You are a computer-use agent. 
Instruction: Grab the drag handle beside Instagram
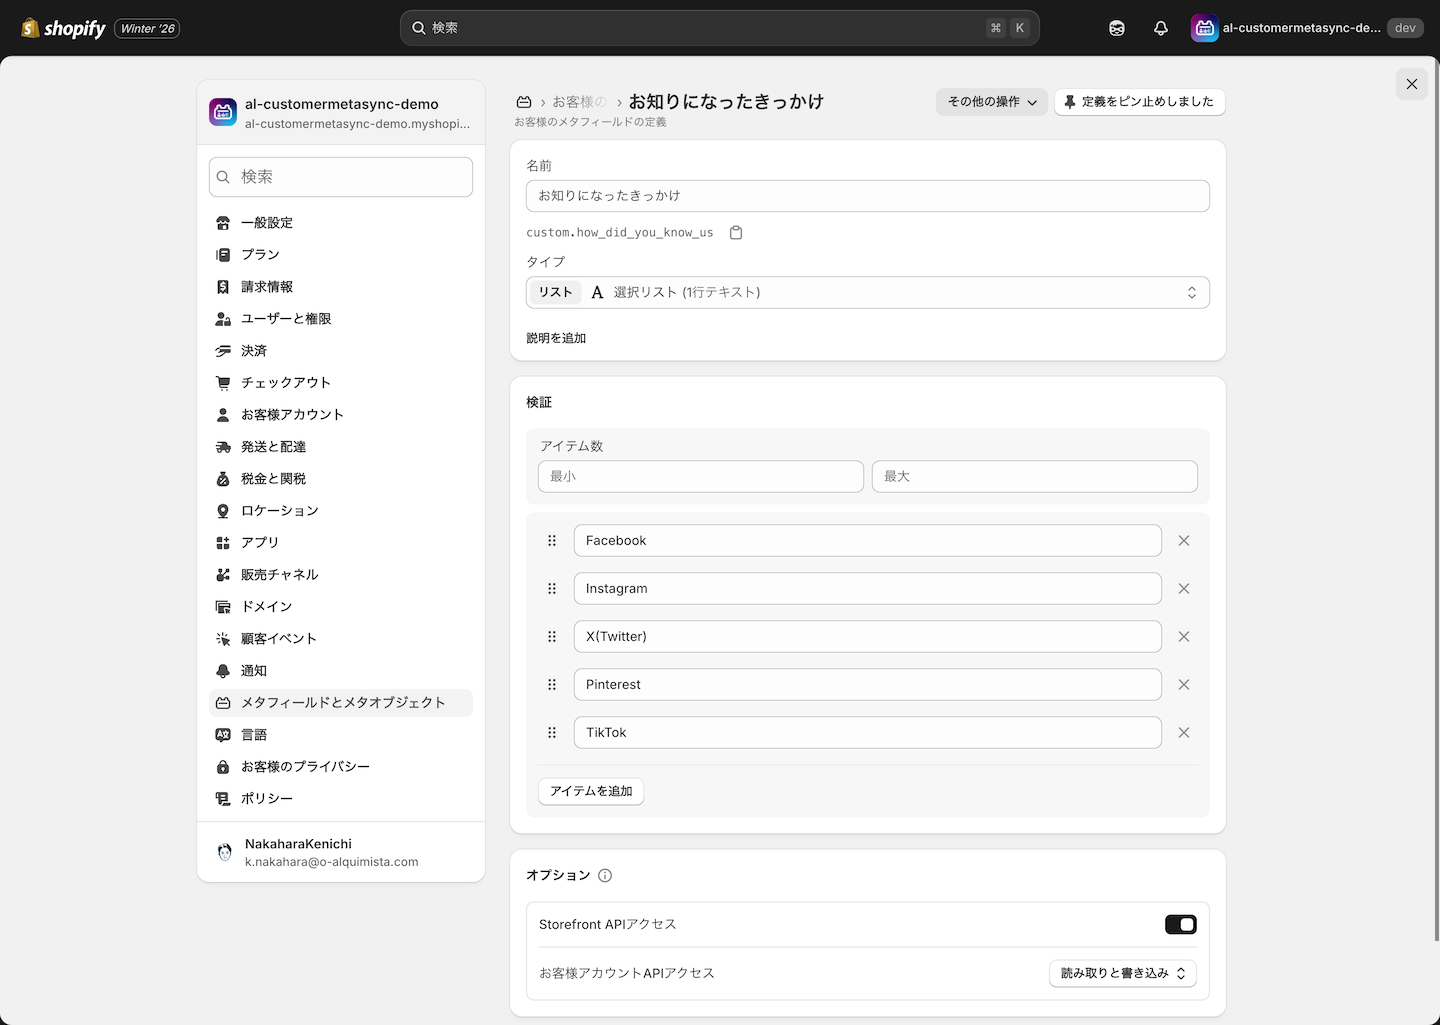point(552,589)
